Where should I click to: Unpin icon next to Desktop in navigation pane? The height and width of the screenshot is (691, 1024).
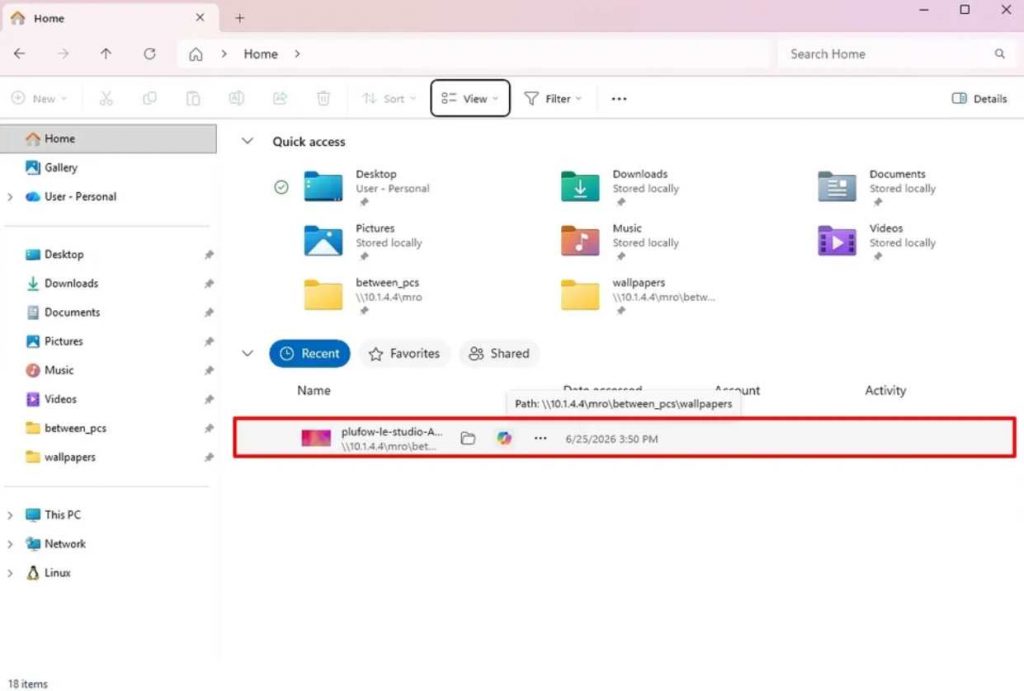(x=209, y=255)
